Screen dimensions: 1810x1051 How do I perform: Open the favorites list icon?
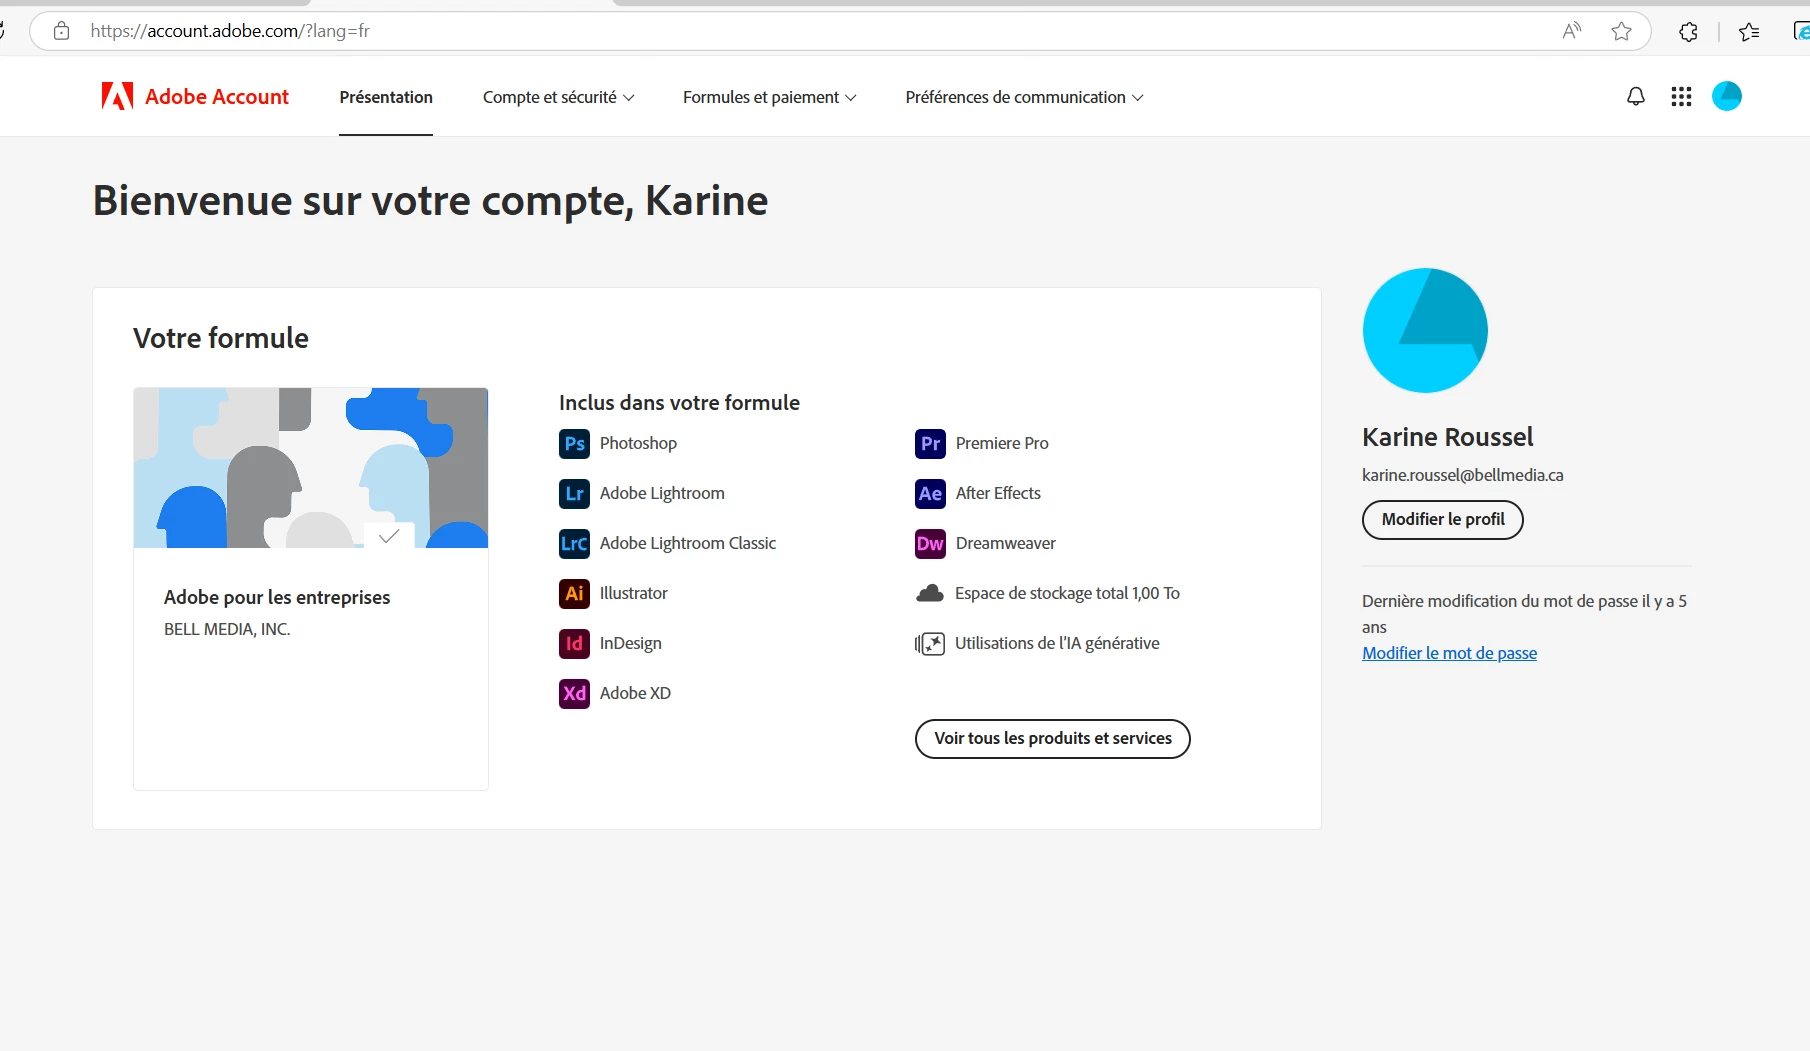click(x=1749, y=32)
